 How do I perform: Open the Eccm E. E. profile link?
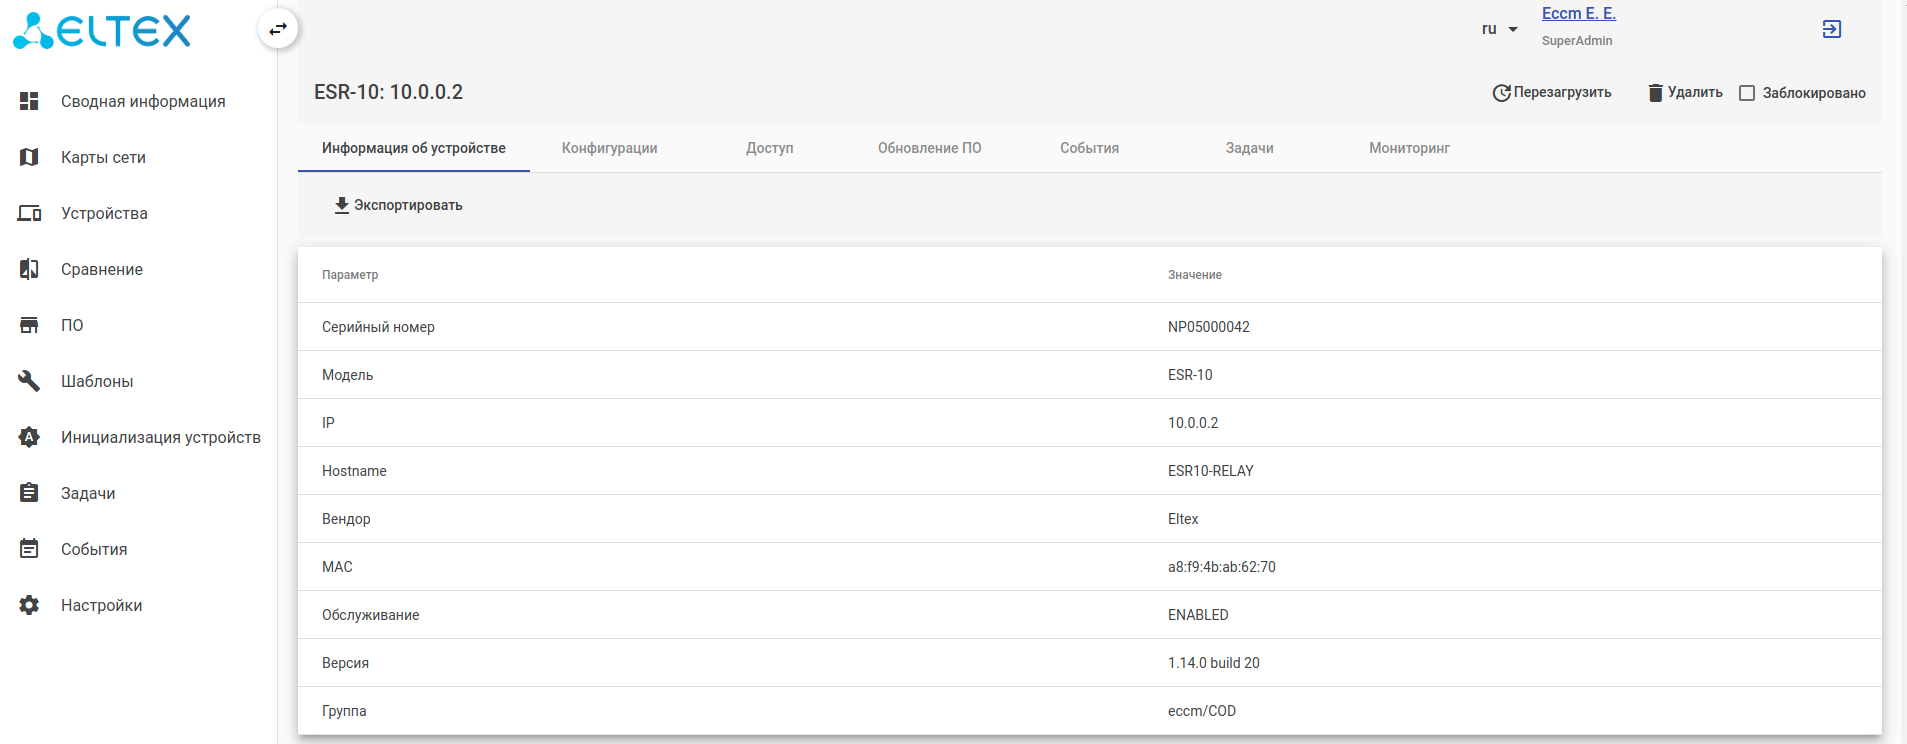click(1579, 14)
